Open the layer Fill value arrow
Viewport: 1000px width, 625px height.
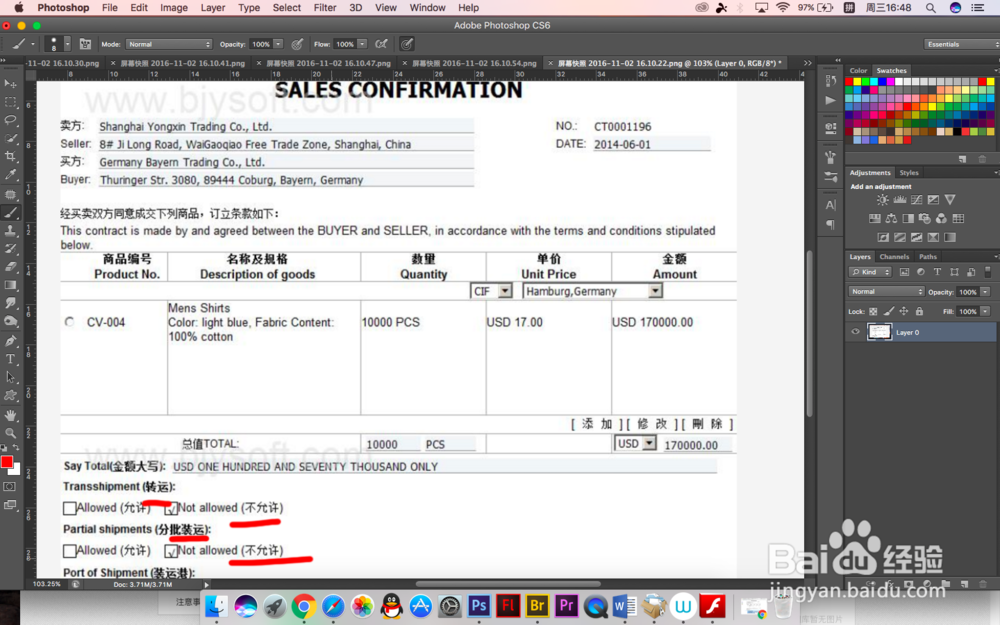985,311
